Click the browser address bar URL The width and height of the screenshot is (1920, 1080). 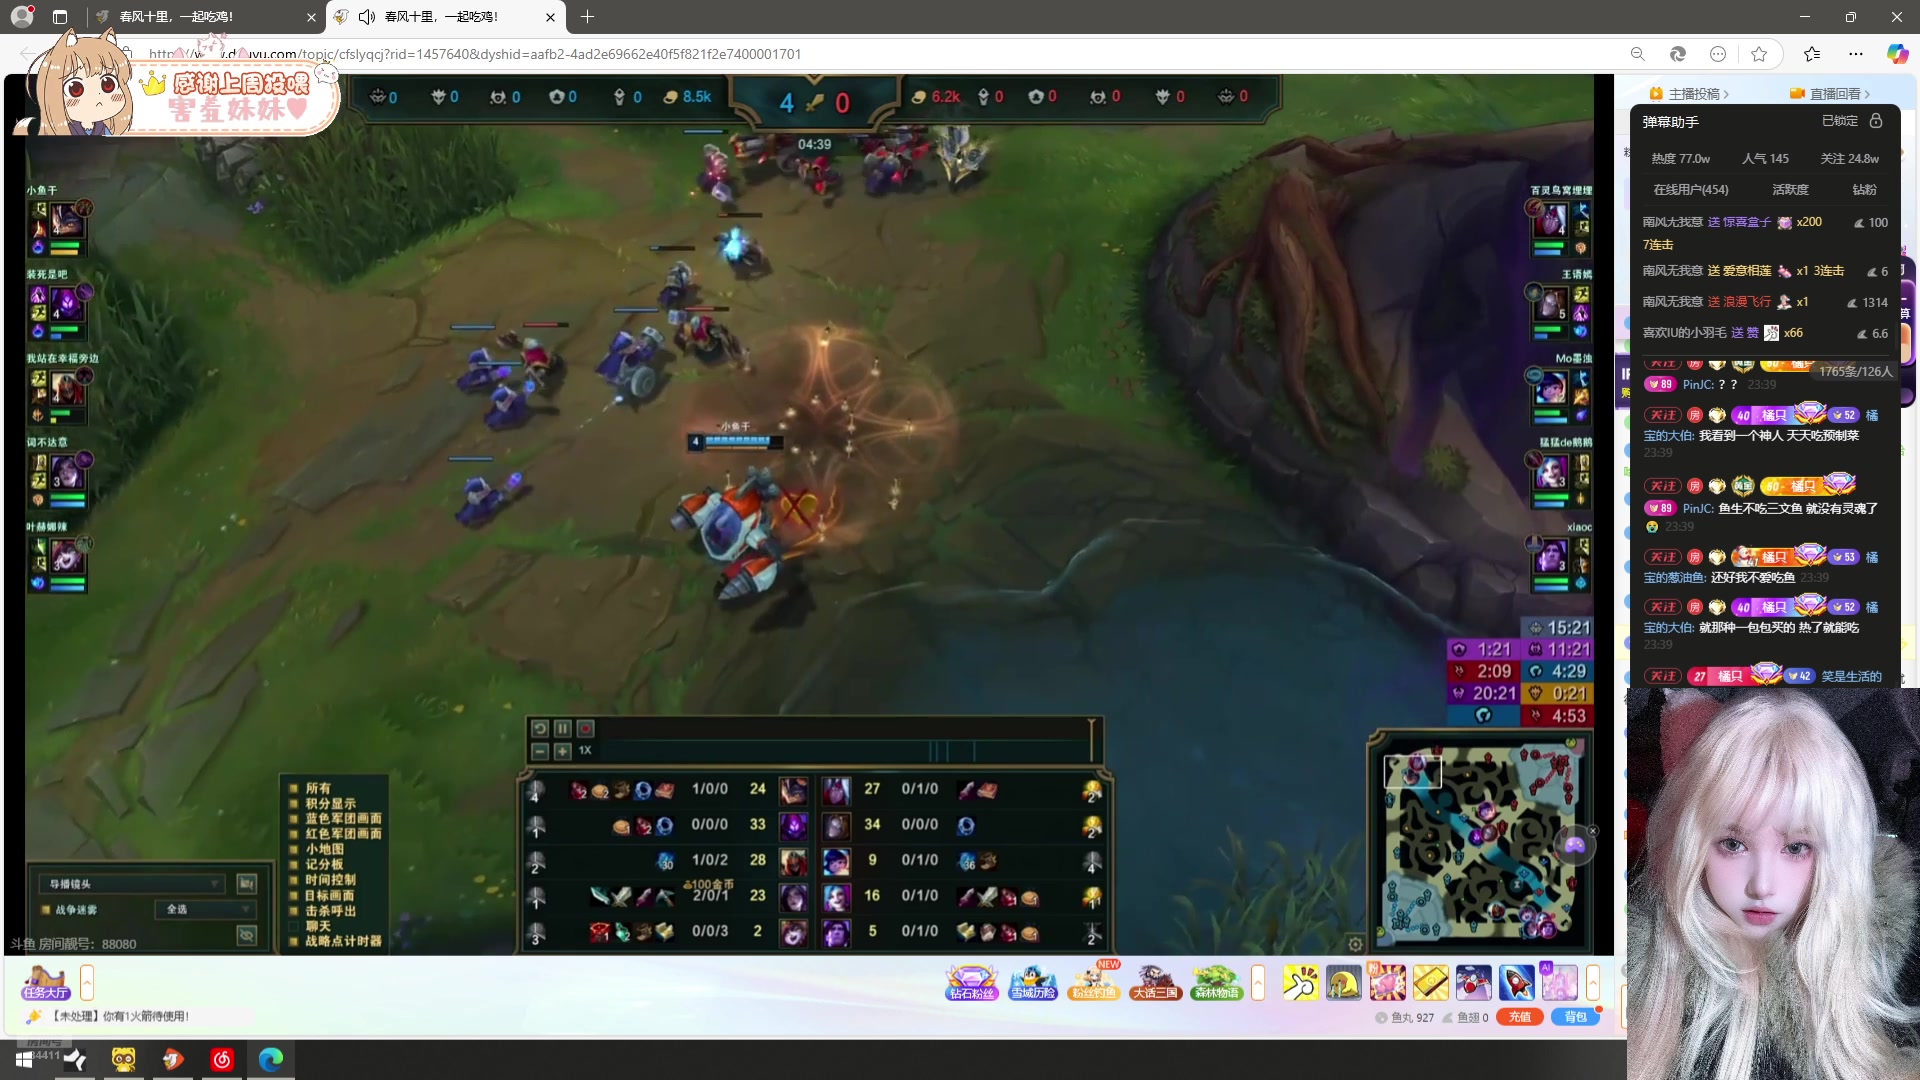(475, 54)
